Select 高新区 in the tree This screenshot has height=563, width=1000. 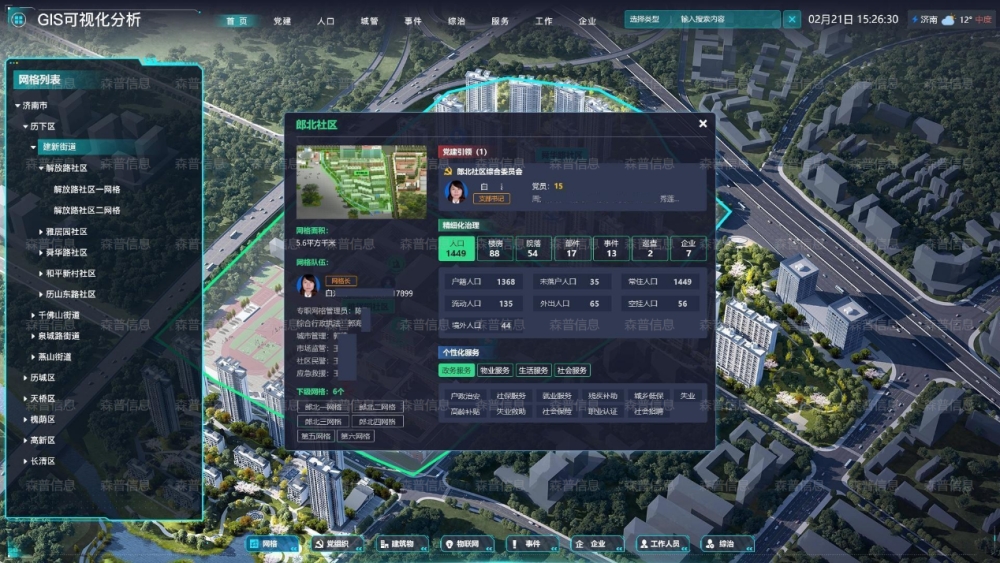click(43, 440)
